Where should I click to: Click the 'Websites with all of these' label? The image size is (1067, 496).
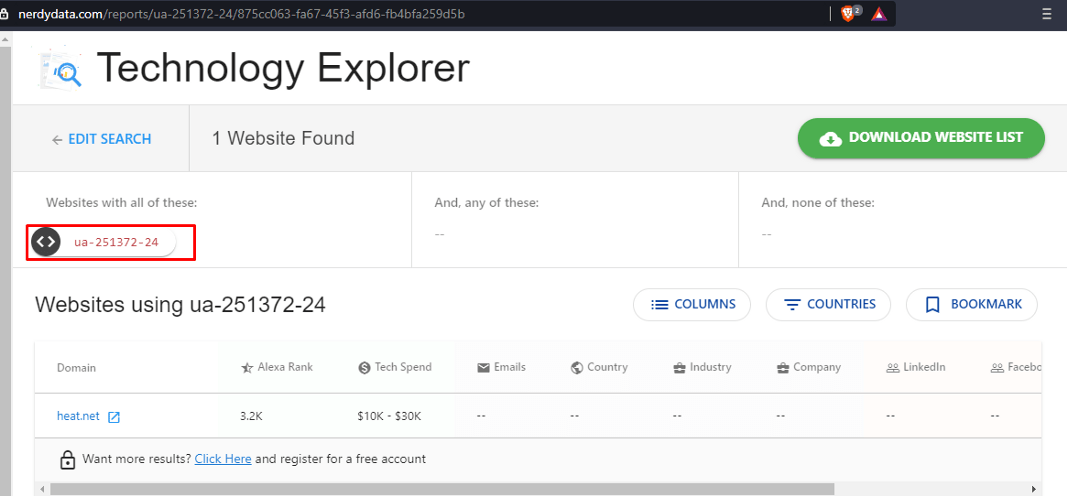[122, 203]
